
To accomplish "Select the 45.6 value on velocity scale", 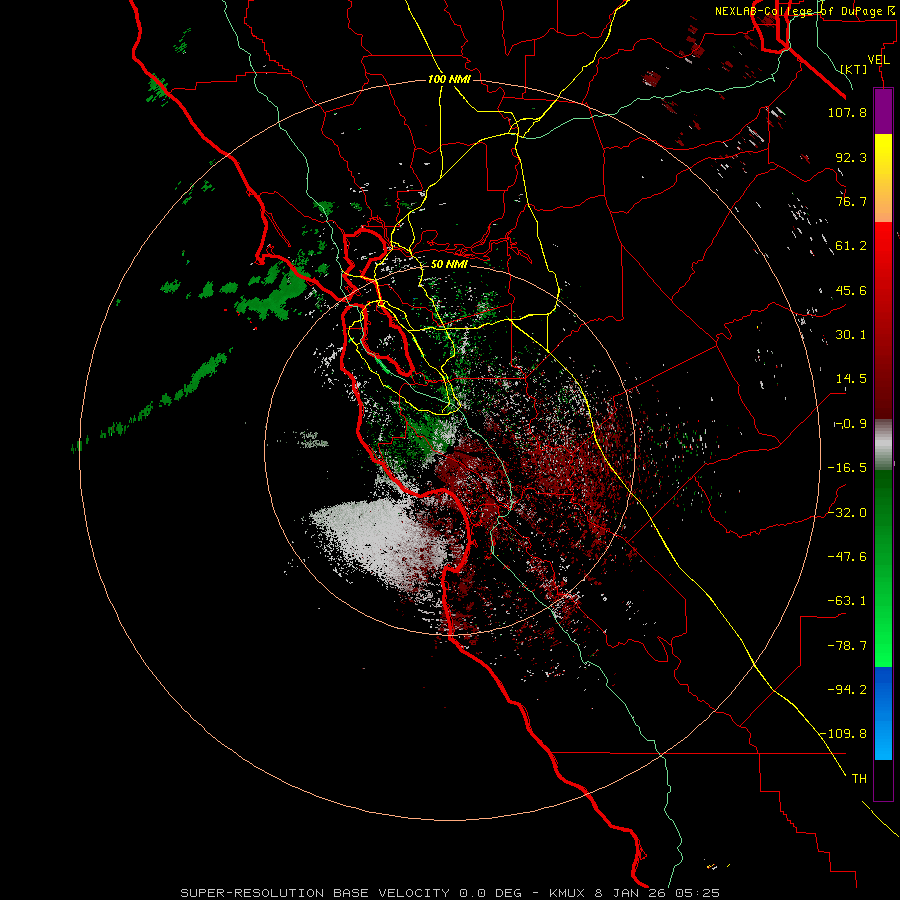I will pos(851,290).
